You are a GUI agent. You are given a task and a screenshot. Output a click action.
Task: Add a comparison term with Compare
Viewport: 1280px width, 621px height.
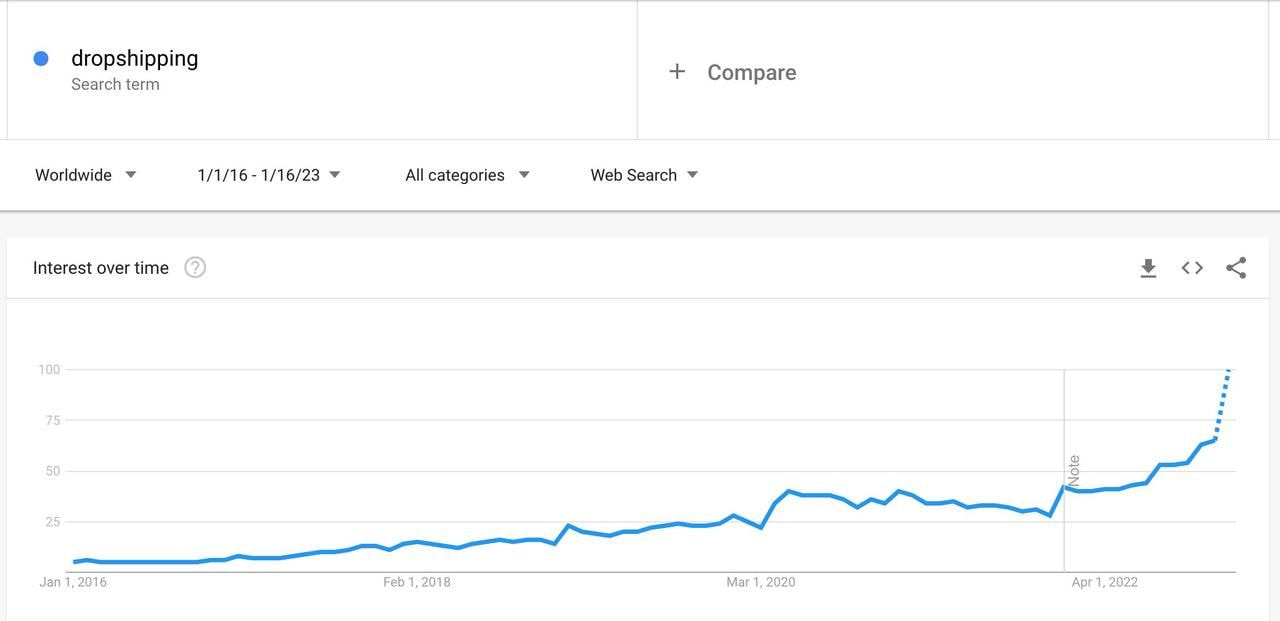(x=752, y=72)
